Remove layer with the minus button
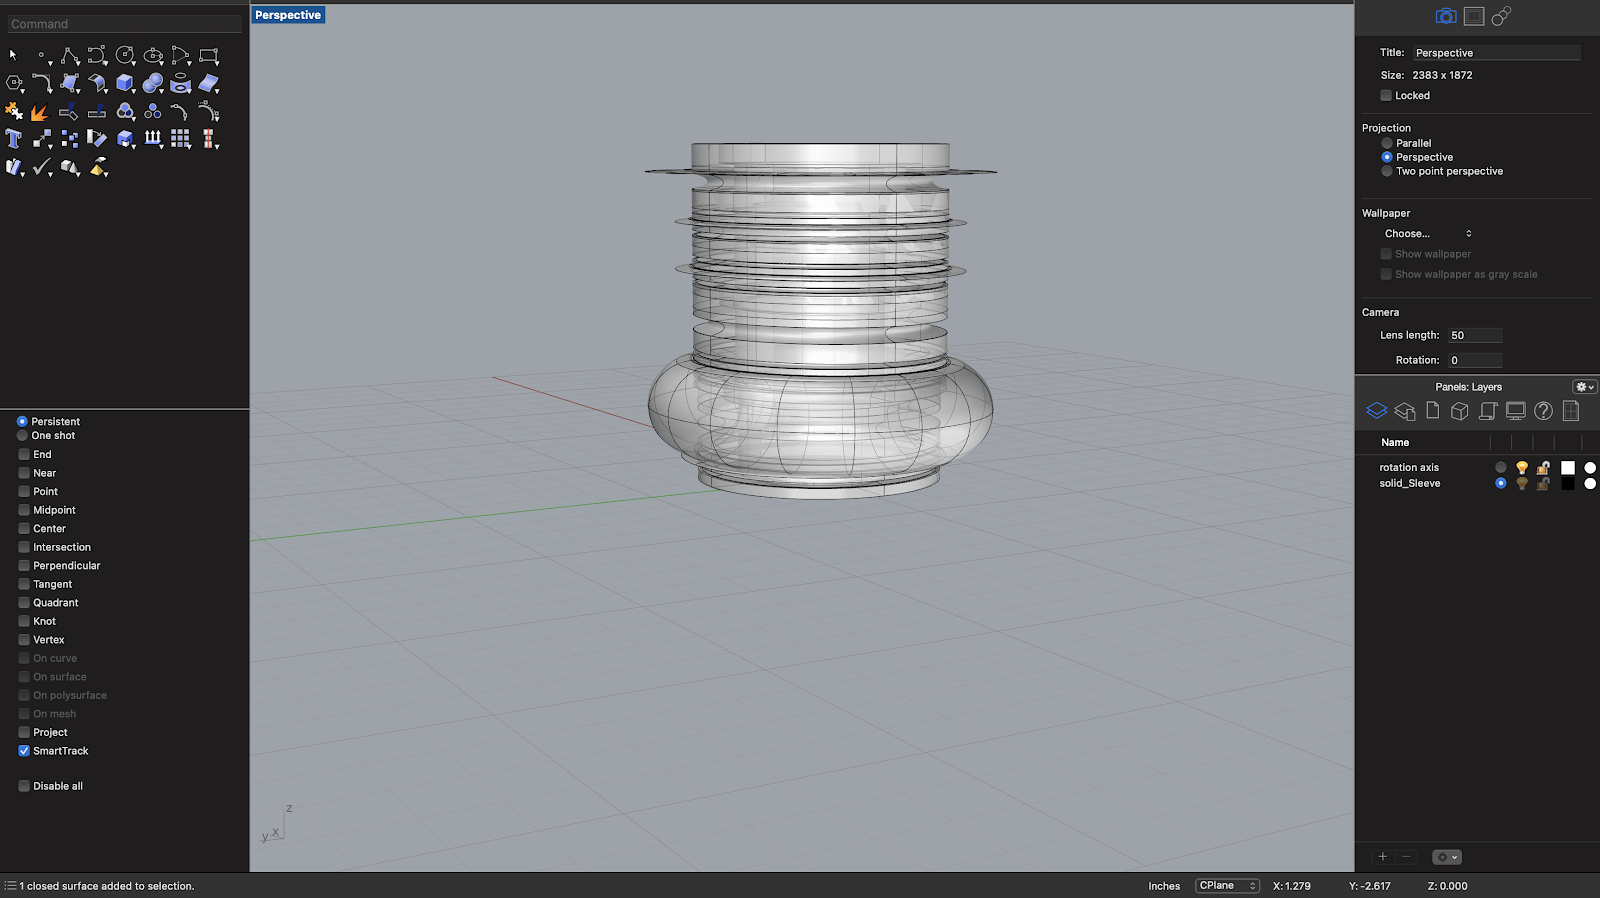Screen dimensions: 1600x898 click(x=1407, y=857)
